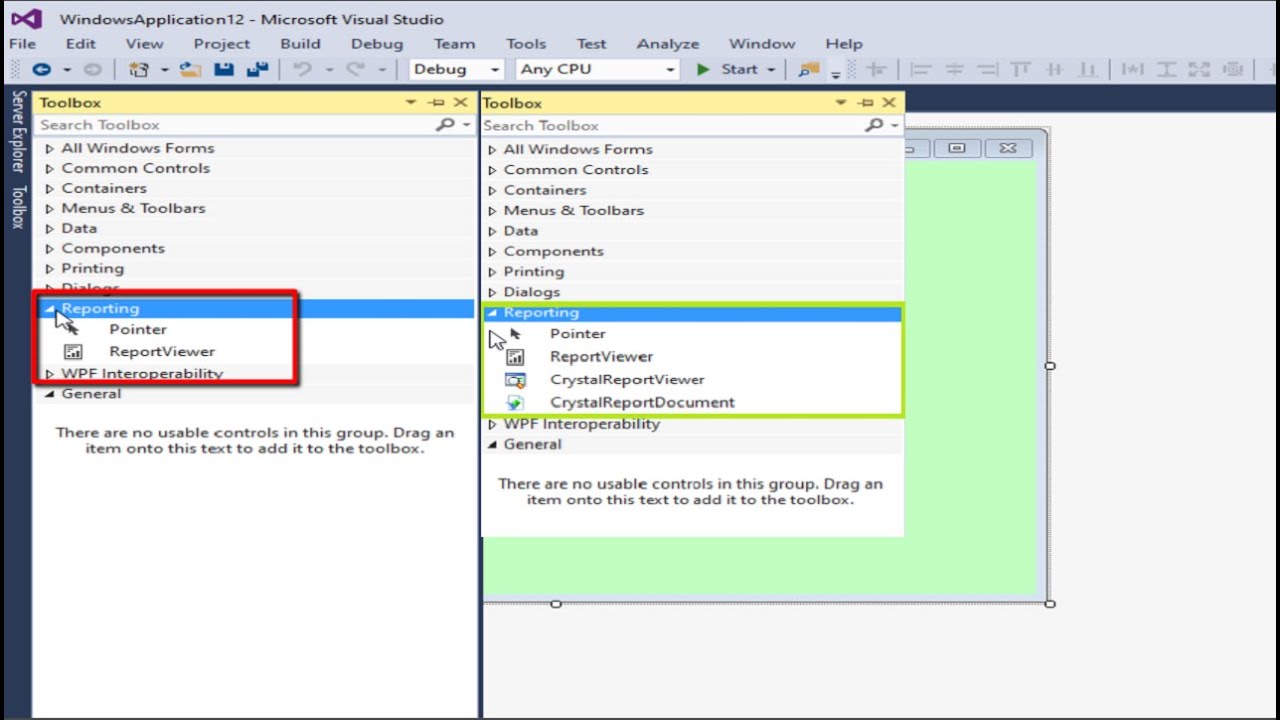Click the Visual Studio logo in title bar
This screenshot has height=720, width=1280.
[26, 19]
